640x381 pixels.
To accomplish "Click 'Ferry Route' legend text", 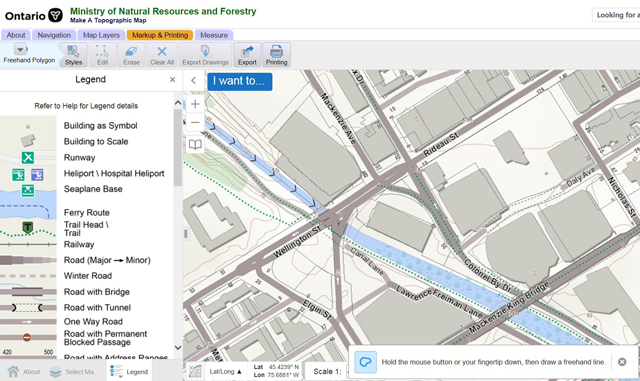I will coord(87,213).
